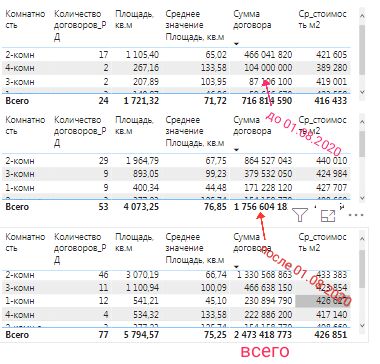Click scroll-up arrow of the top table
Image resolution: width=380 pixels, height=364 pixels.
click(363, 16)
